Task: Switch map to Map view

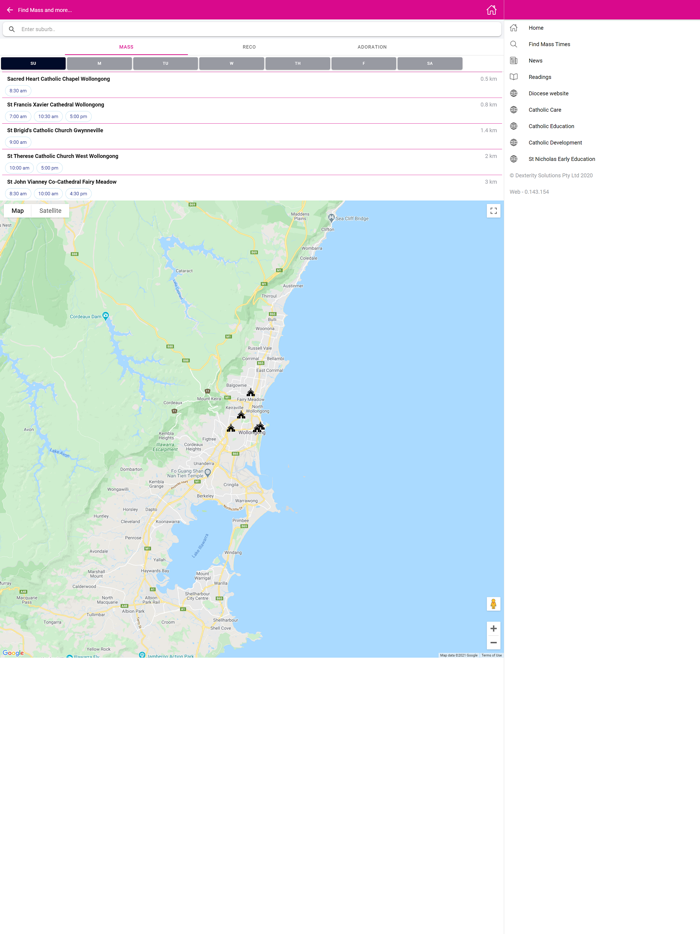Action: pyautogui.click(x=18, y=211)
